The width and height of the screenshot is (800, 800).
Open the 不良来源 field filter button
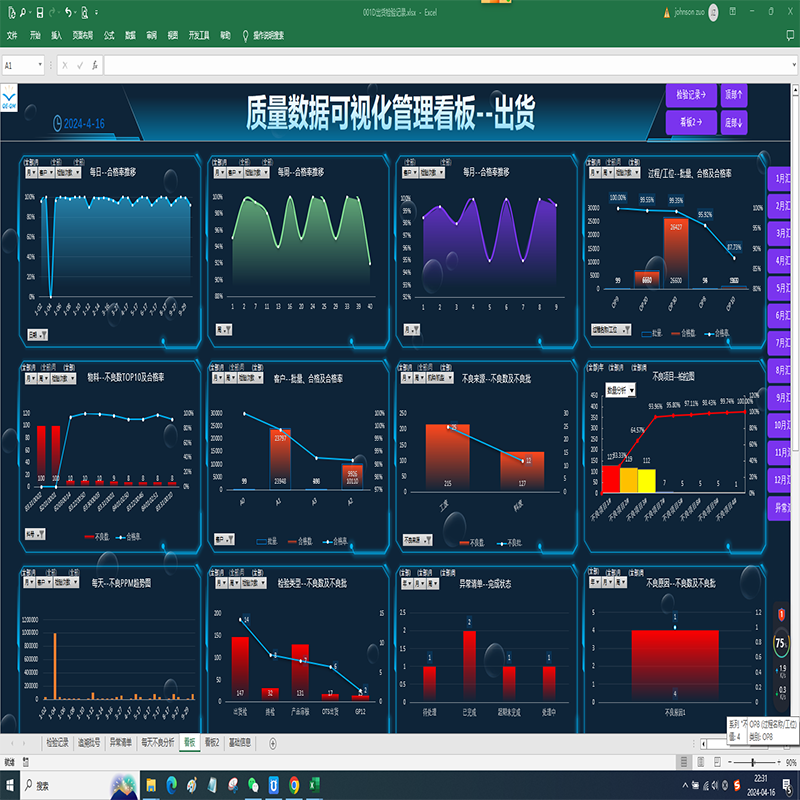pyautogui.click(x=417, y=540)
